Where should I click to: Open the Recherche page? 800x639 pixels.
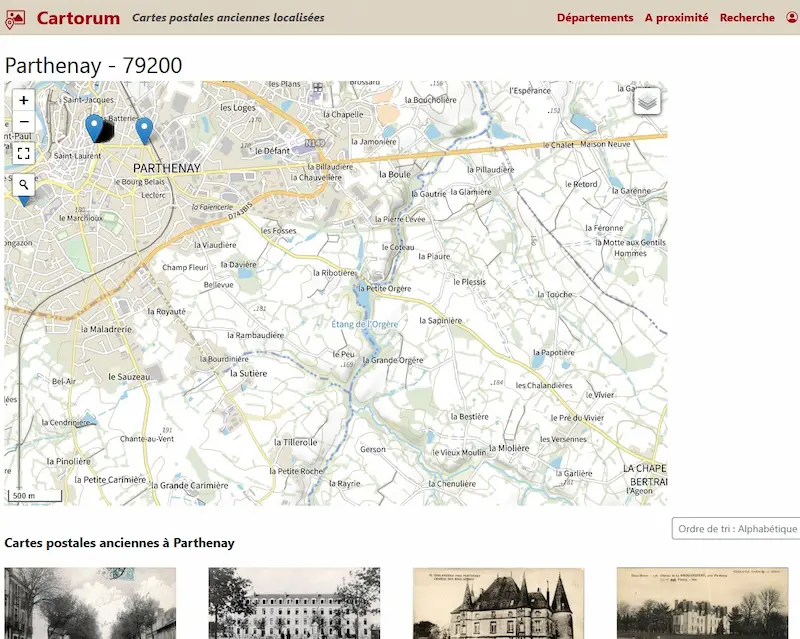[x=746, y=17]
